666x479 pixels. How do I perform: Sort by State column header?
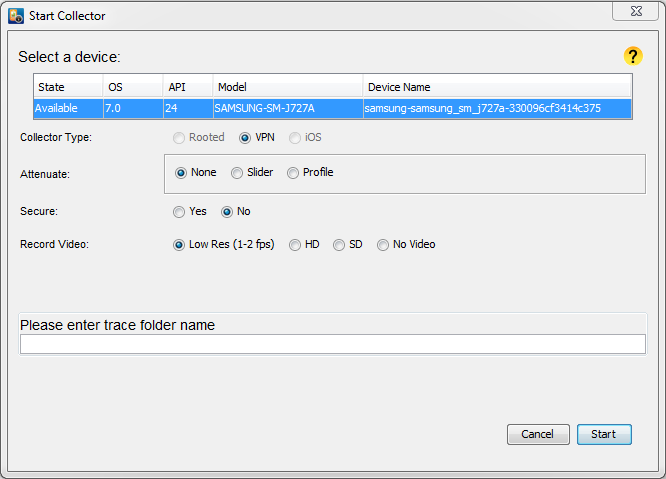click(x=68, y=87)
